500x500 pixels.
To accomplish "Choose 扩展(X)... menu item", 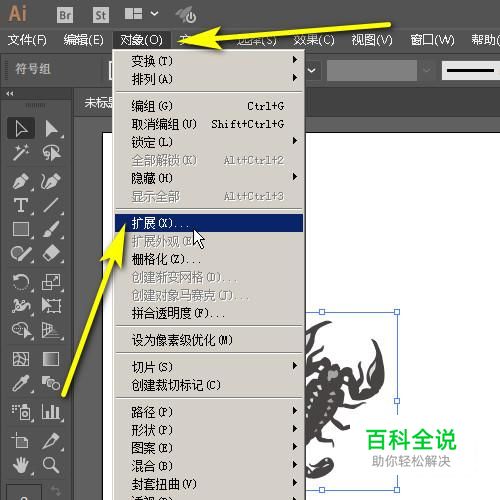I will [209, 223].
